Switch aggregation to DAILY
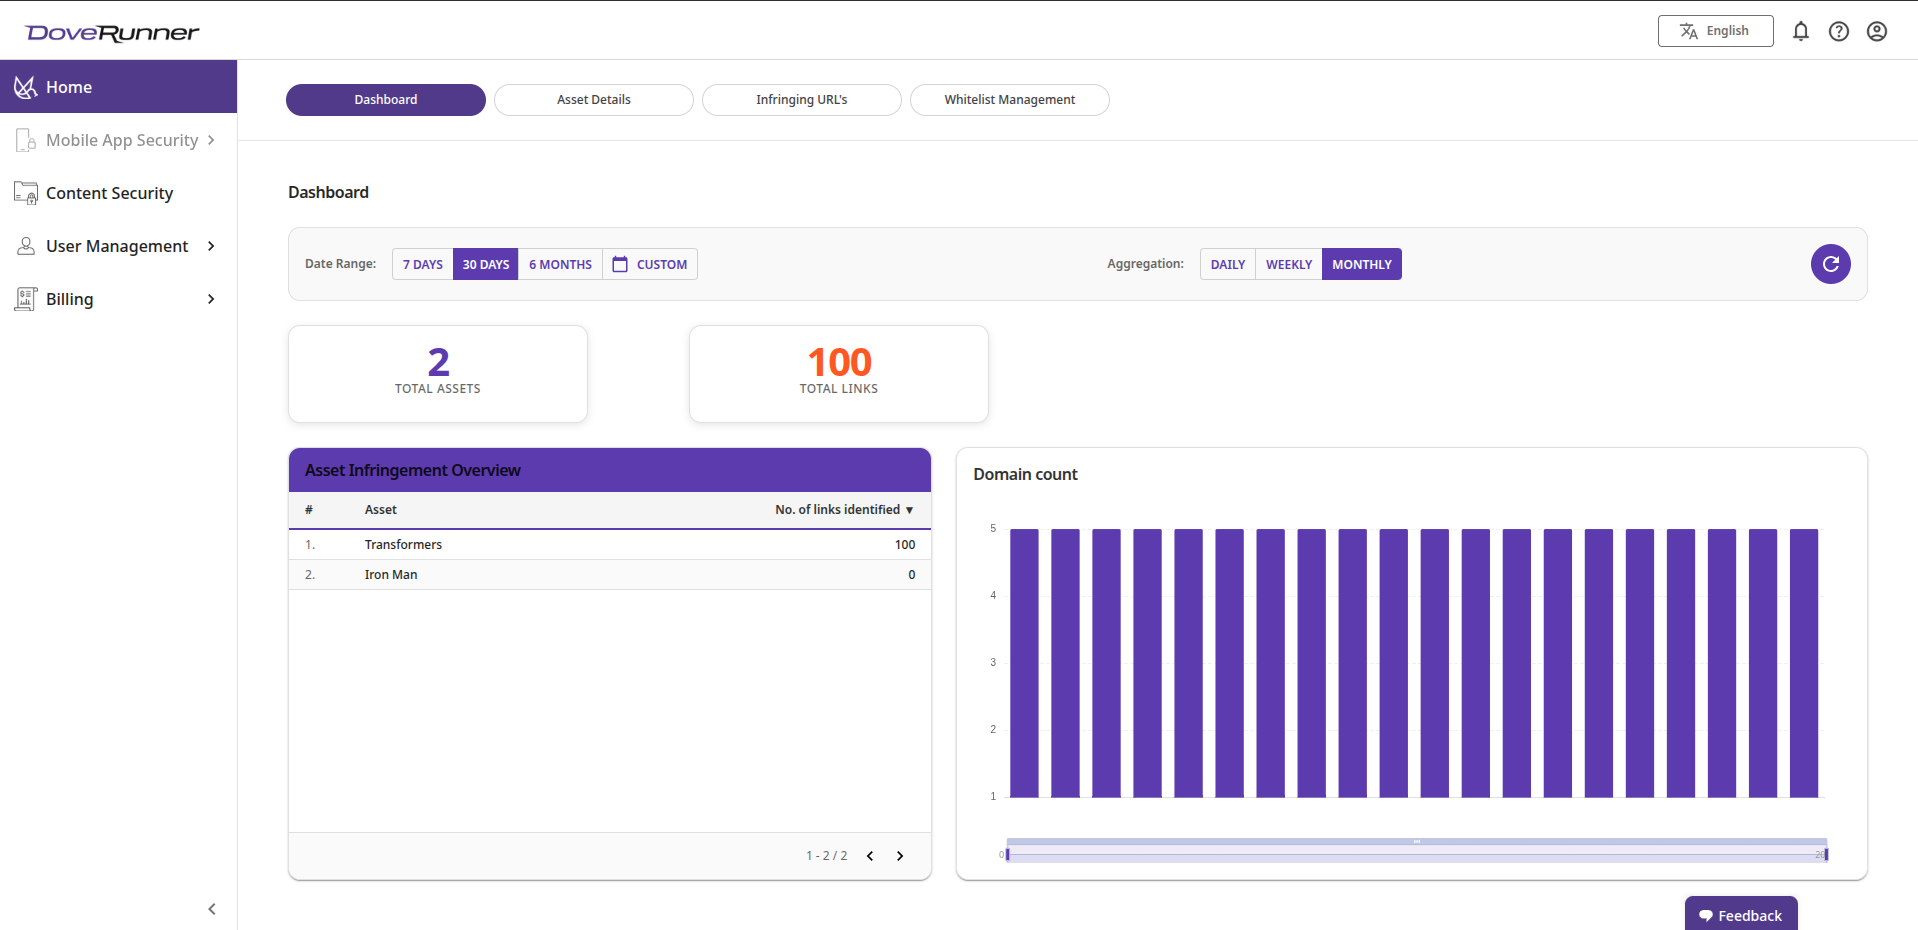Viewport: 1918px width, 930px height. [1227, 264]
